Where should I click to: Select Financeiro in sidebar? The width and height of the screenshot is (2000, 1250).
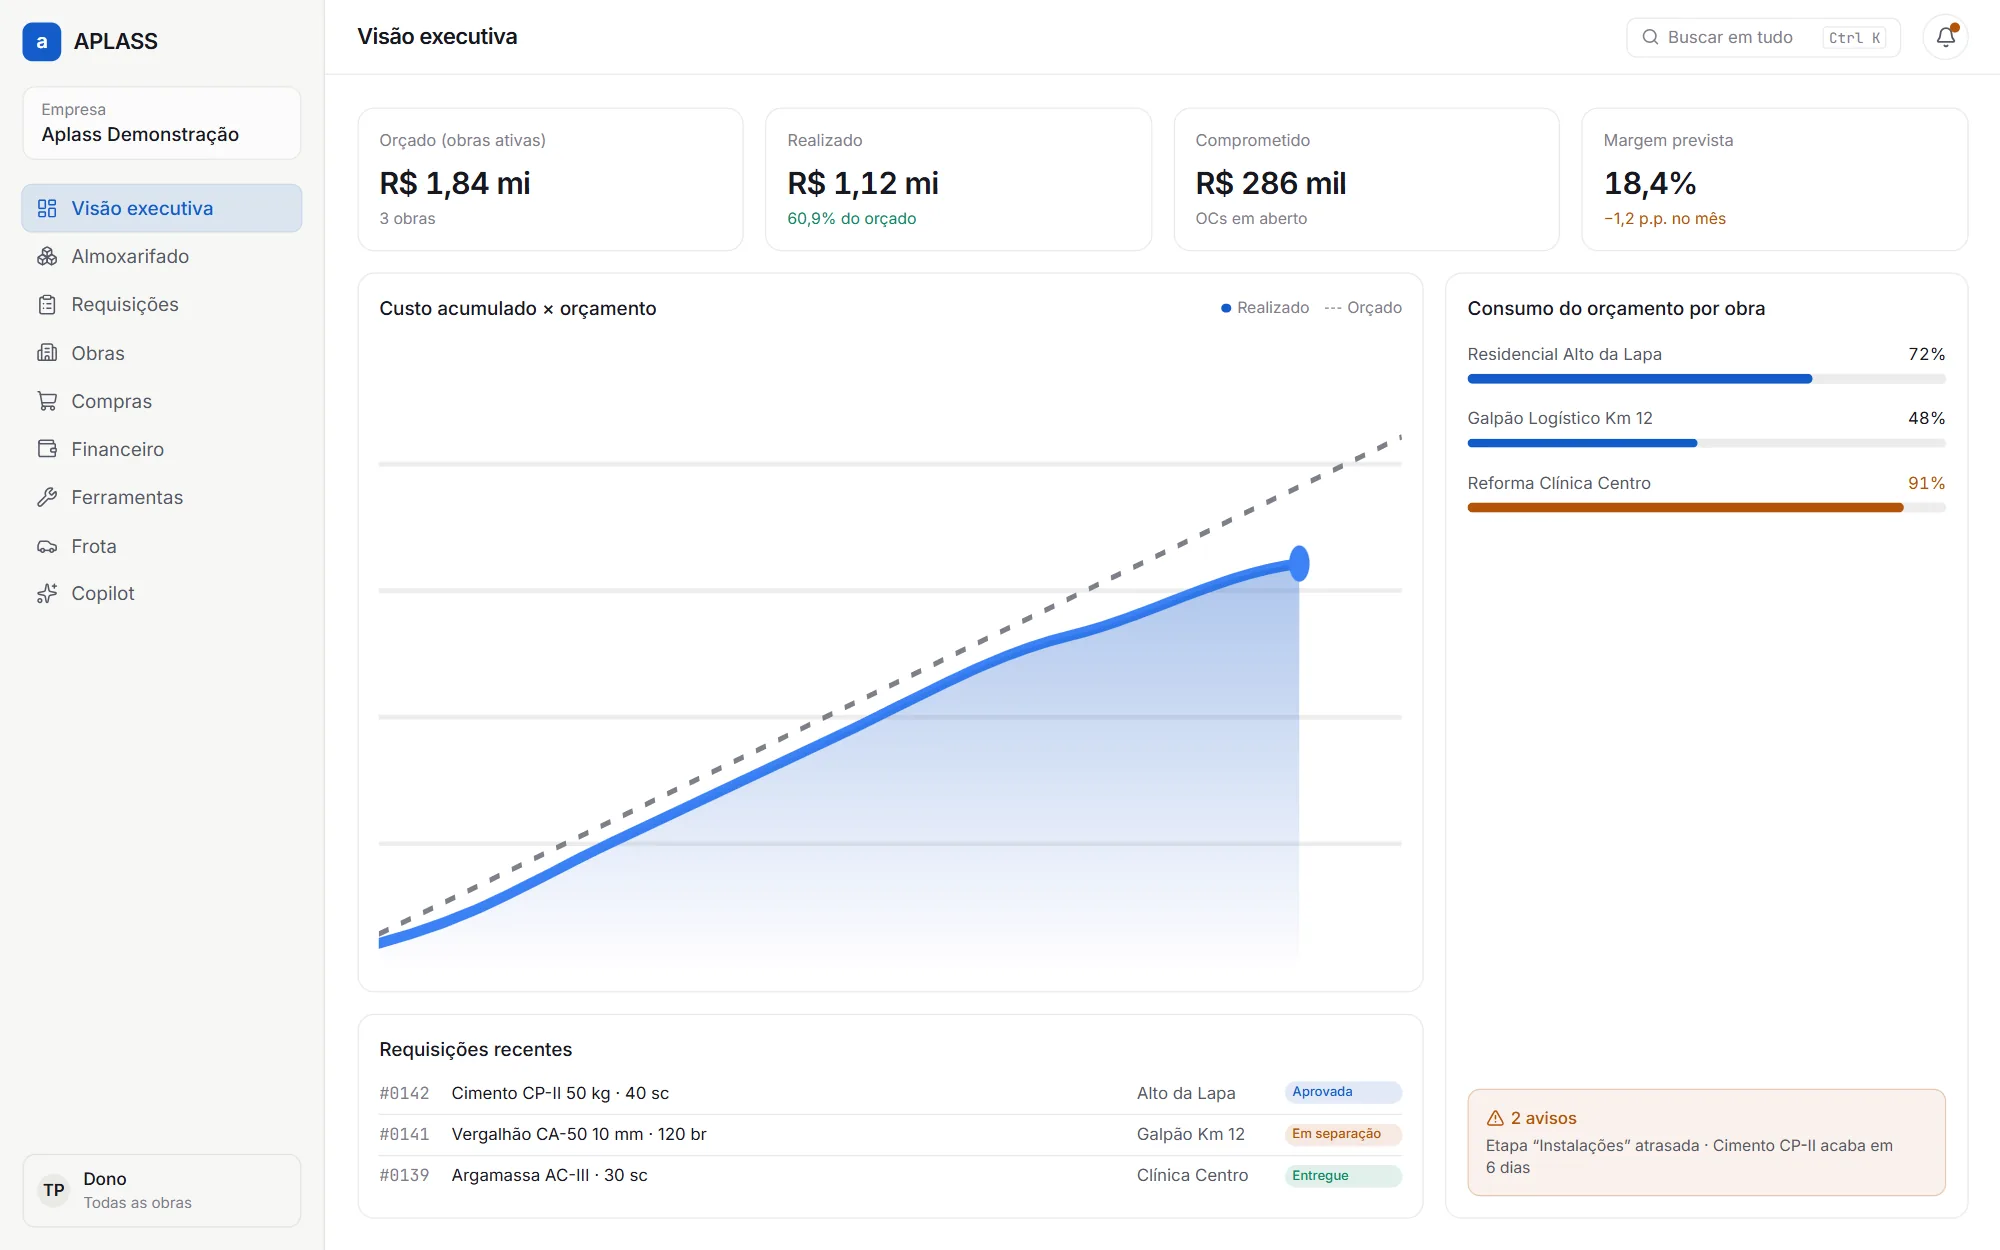[x=162, y=449]
